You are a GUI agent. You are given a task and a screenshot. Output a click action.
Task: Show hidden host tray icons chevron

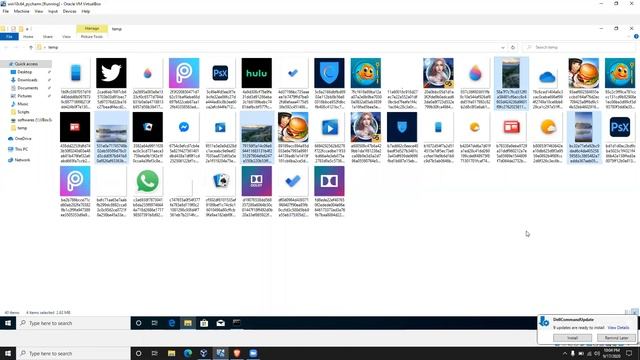pos(565,353)
